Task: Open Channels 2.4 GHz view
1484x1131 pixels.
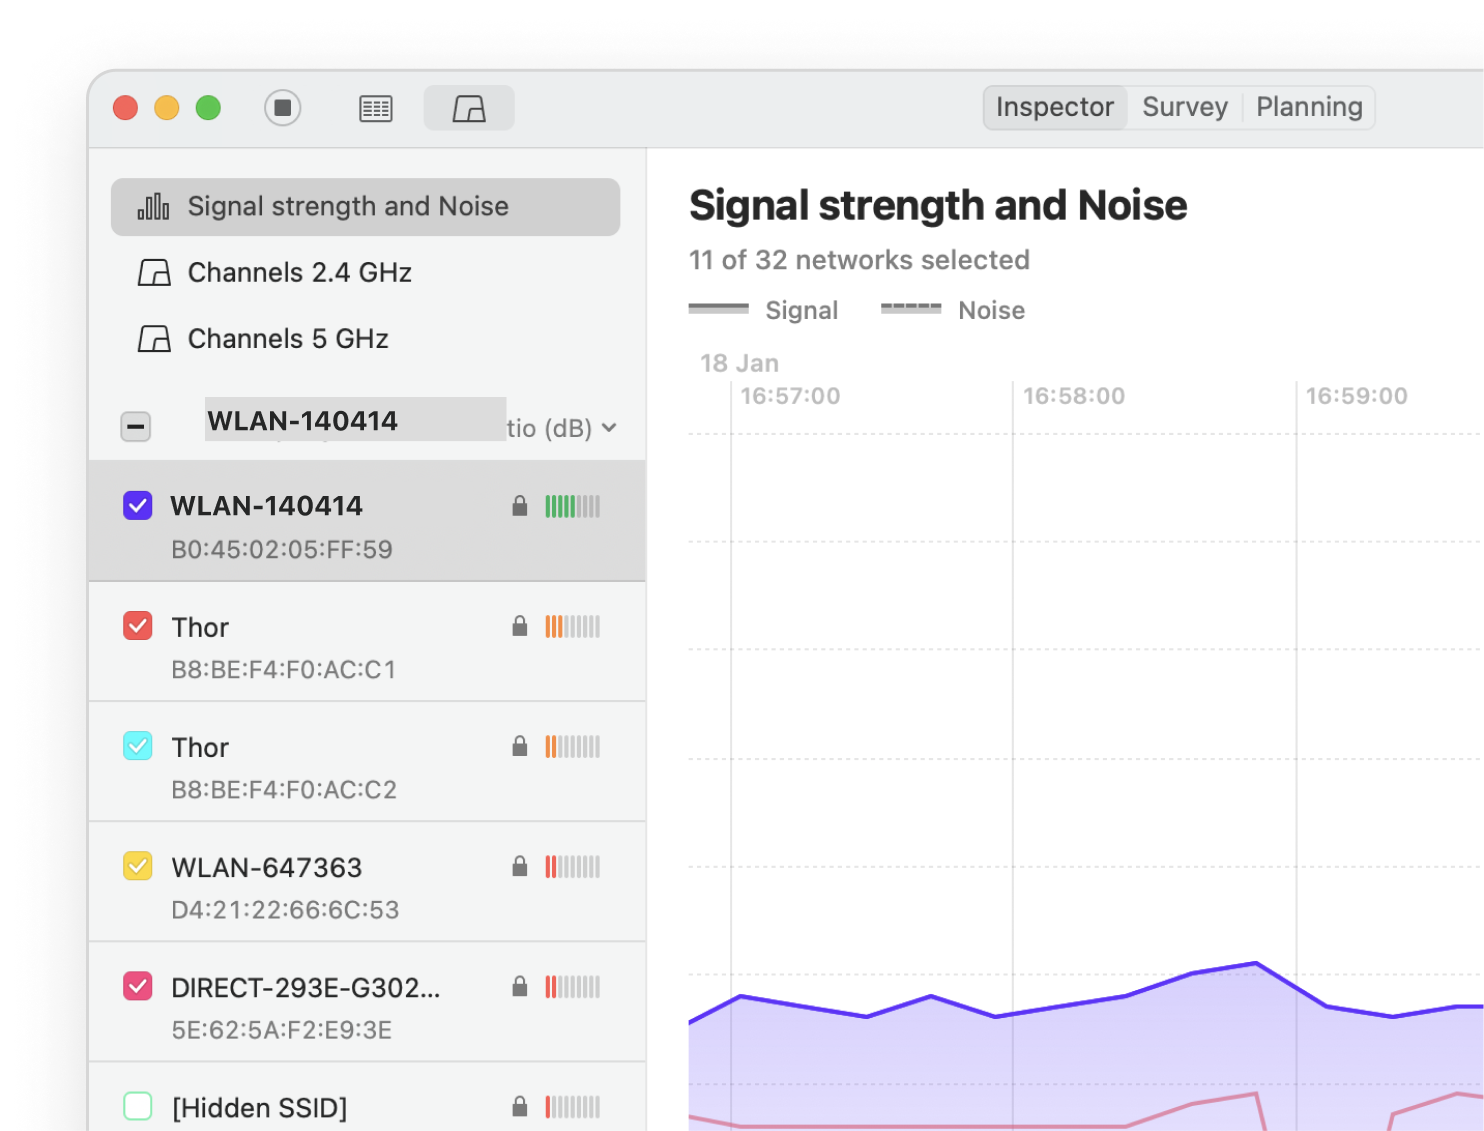Action: (x=299, y=272)
